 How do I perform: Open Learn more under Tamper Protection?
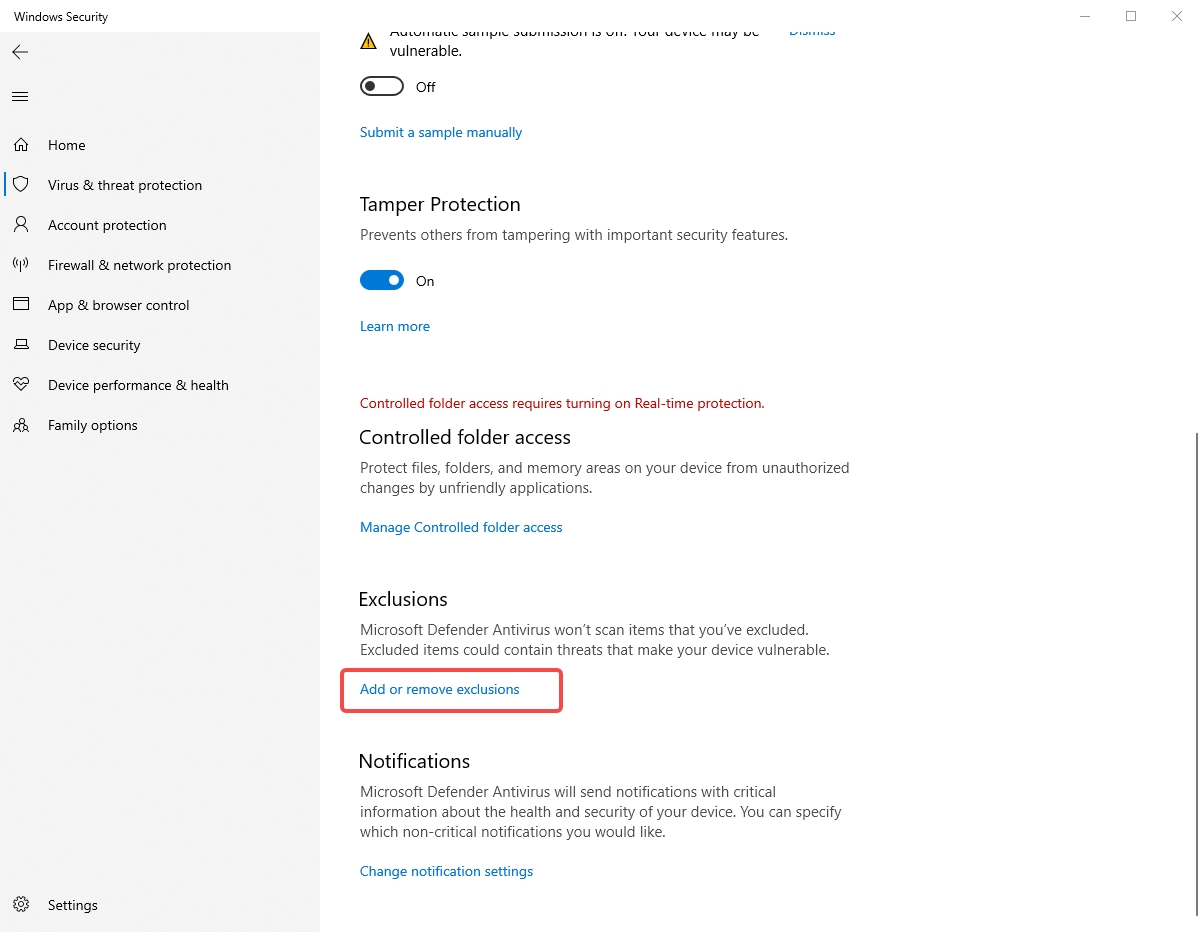click(395, 326)
